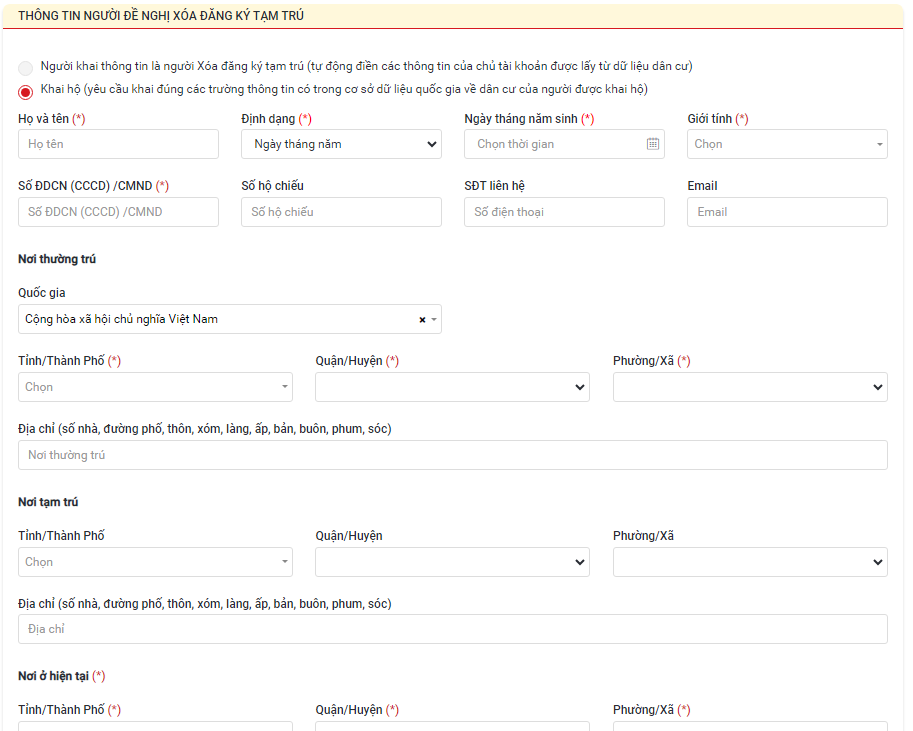
Task: Click the 'Số ĐDCN (CCCD) /CMND' input field
Action: (118, 212)
